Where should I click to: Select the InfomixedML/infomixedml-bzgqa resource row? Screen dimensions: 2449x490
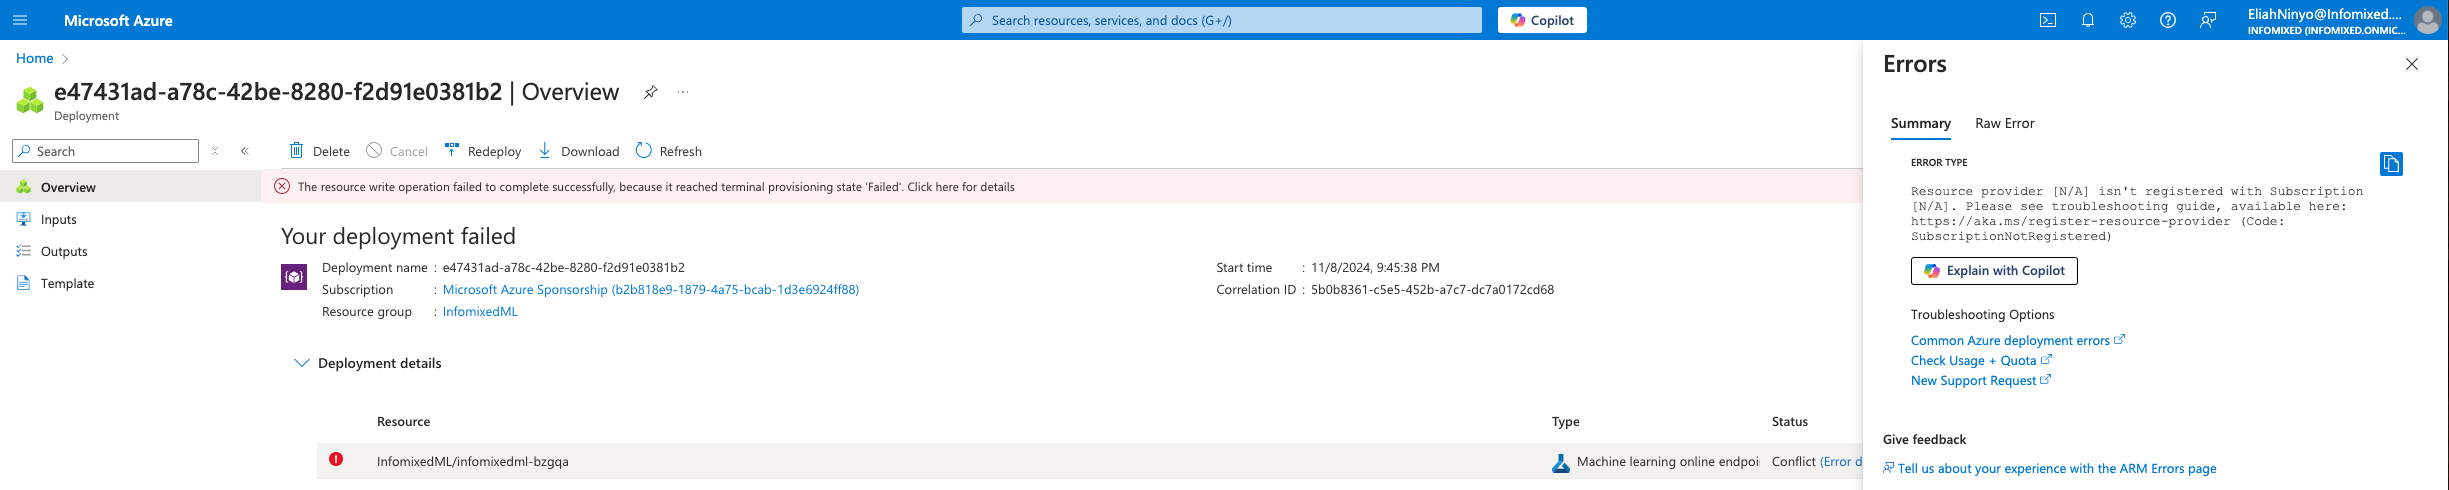tap(1090, 461)
